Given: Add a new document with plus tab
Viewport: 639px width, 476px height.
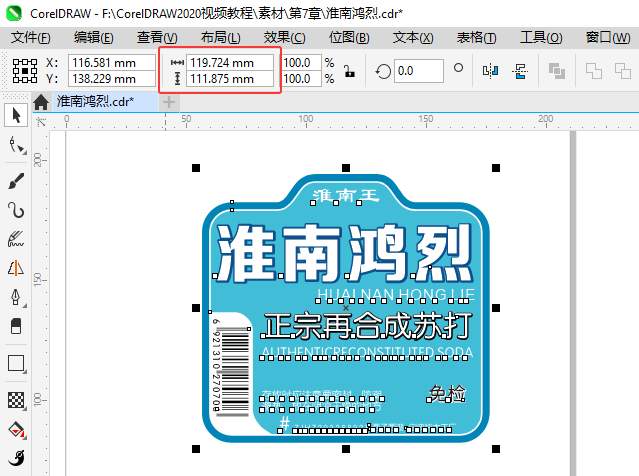Looking at the screenshot, I should [169, 102].
